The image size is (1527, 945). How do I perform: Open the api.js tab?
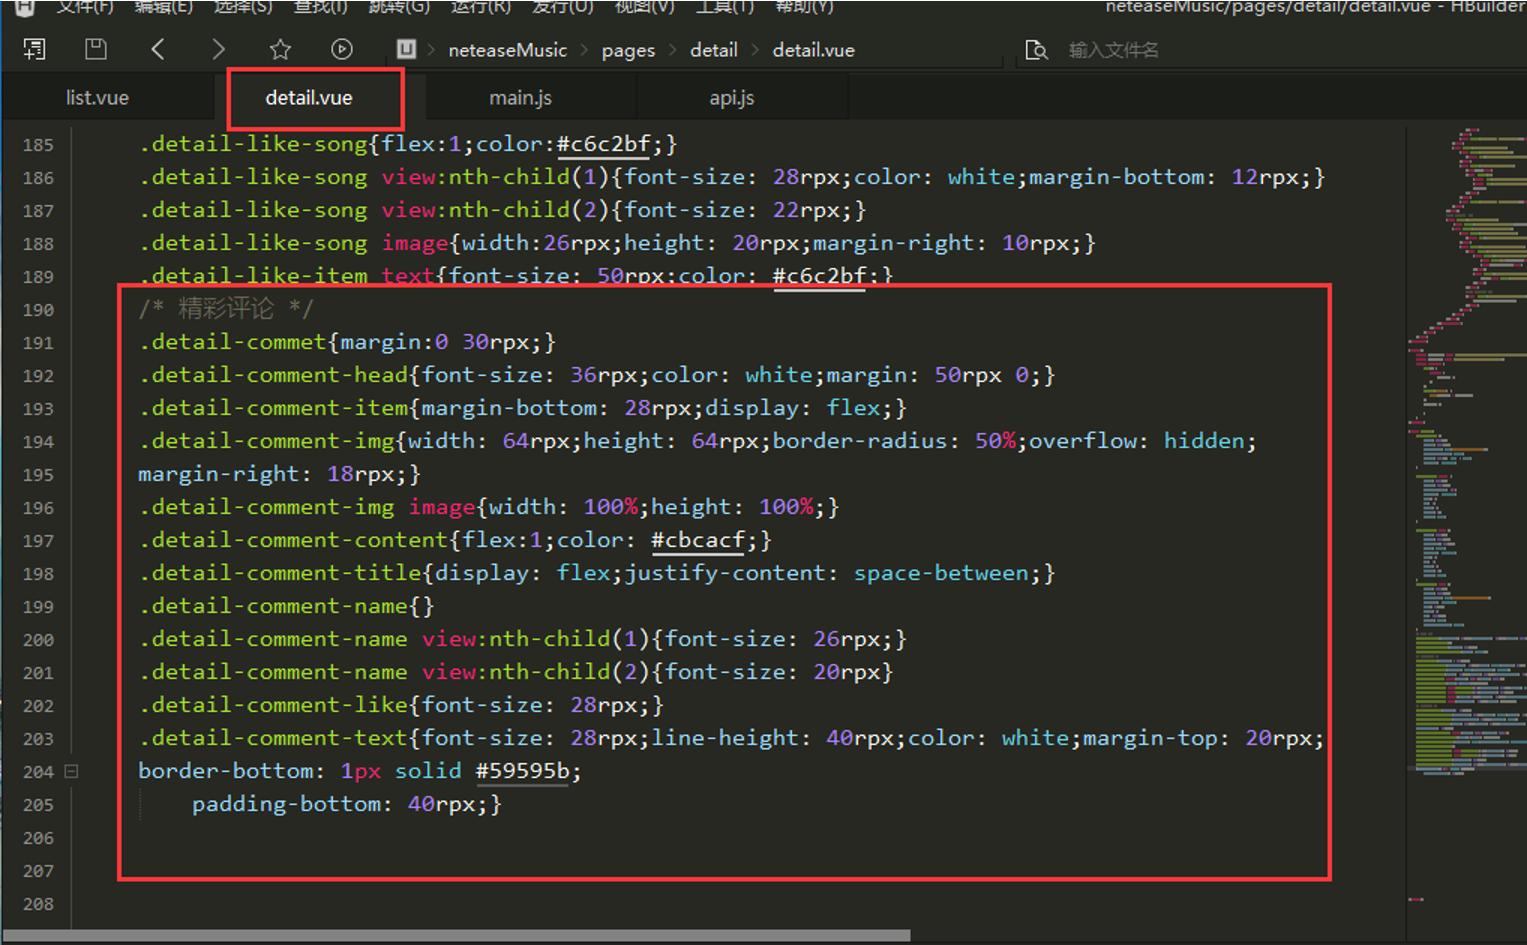click(731, 98)
